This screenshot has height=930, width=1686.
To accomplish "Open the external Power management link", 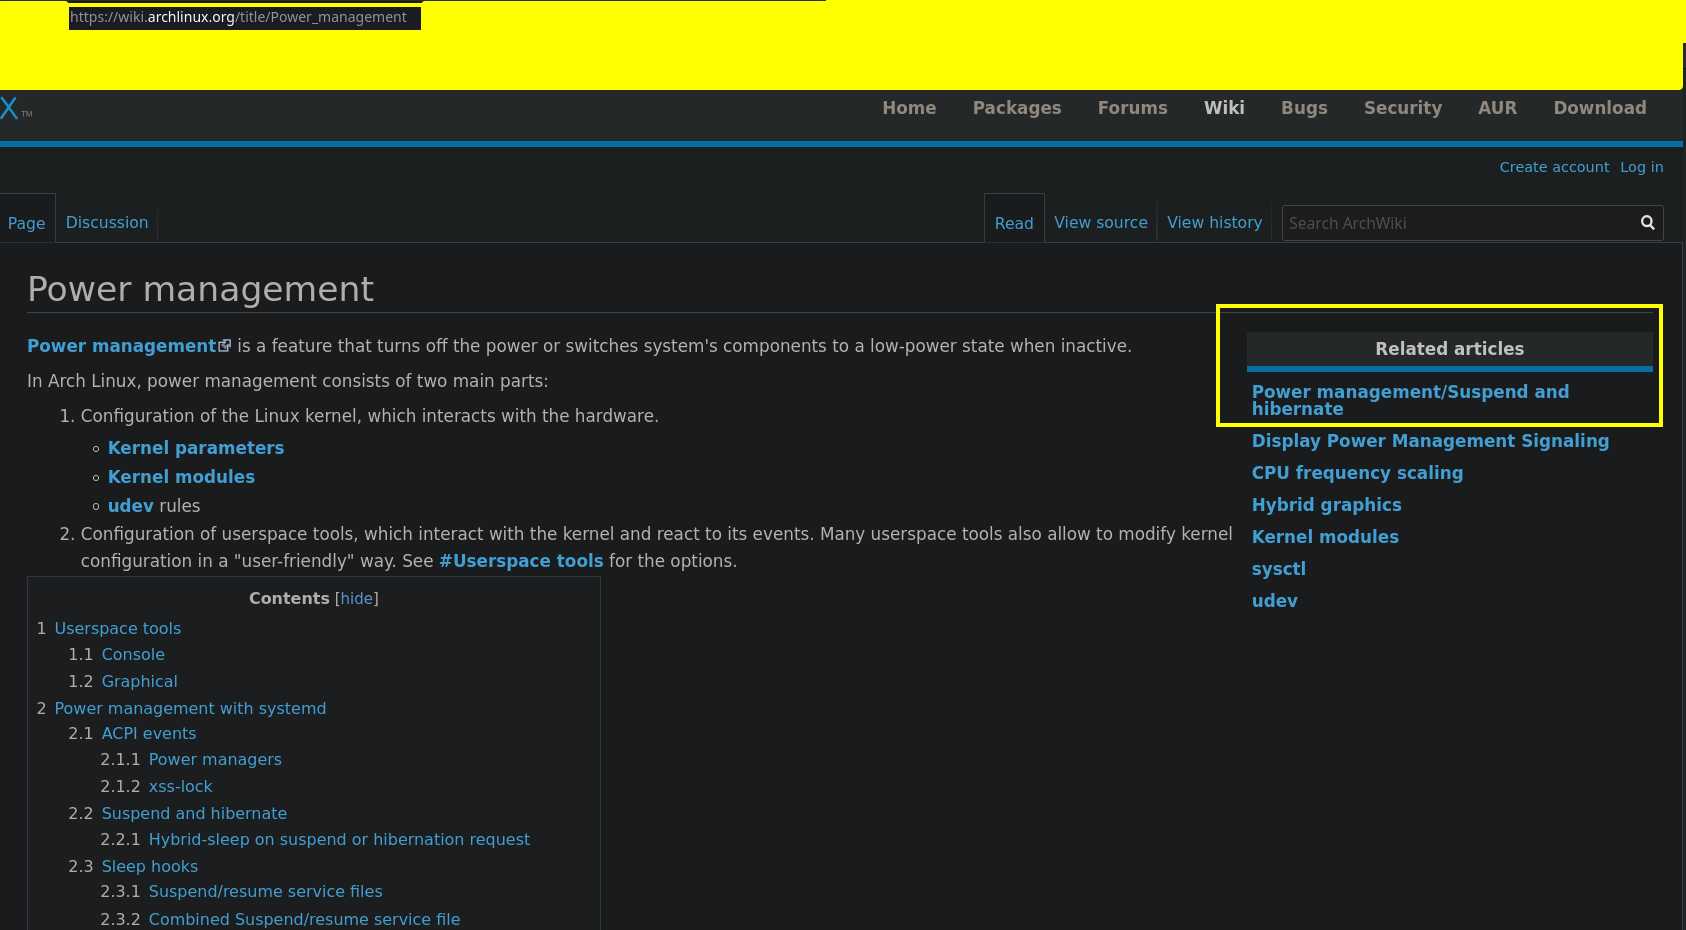I will pos(128,346).
